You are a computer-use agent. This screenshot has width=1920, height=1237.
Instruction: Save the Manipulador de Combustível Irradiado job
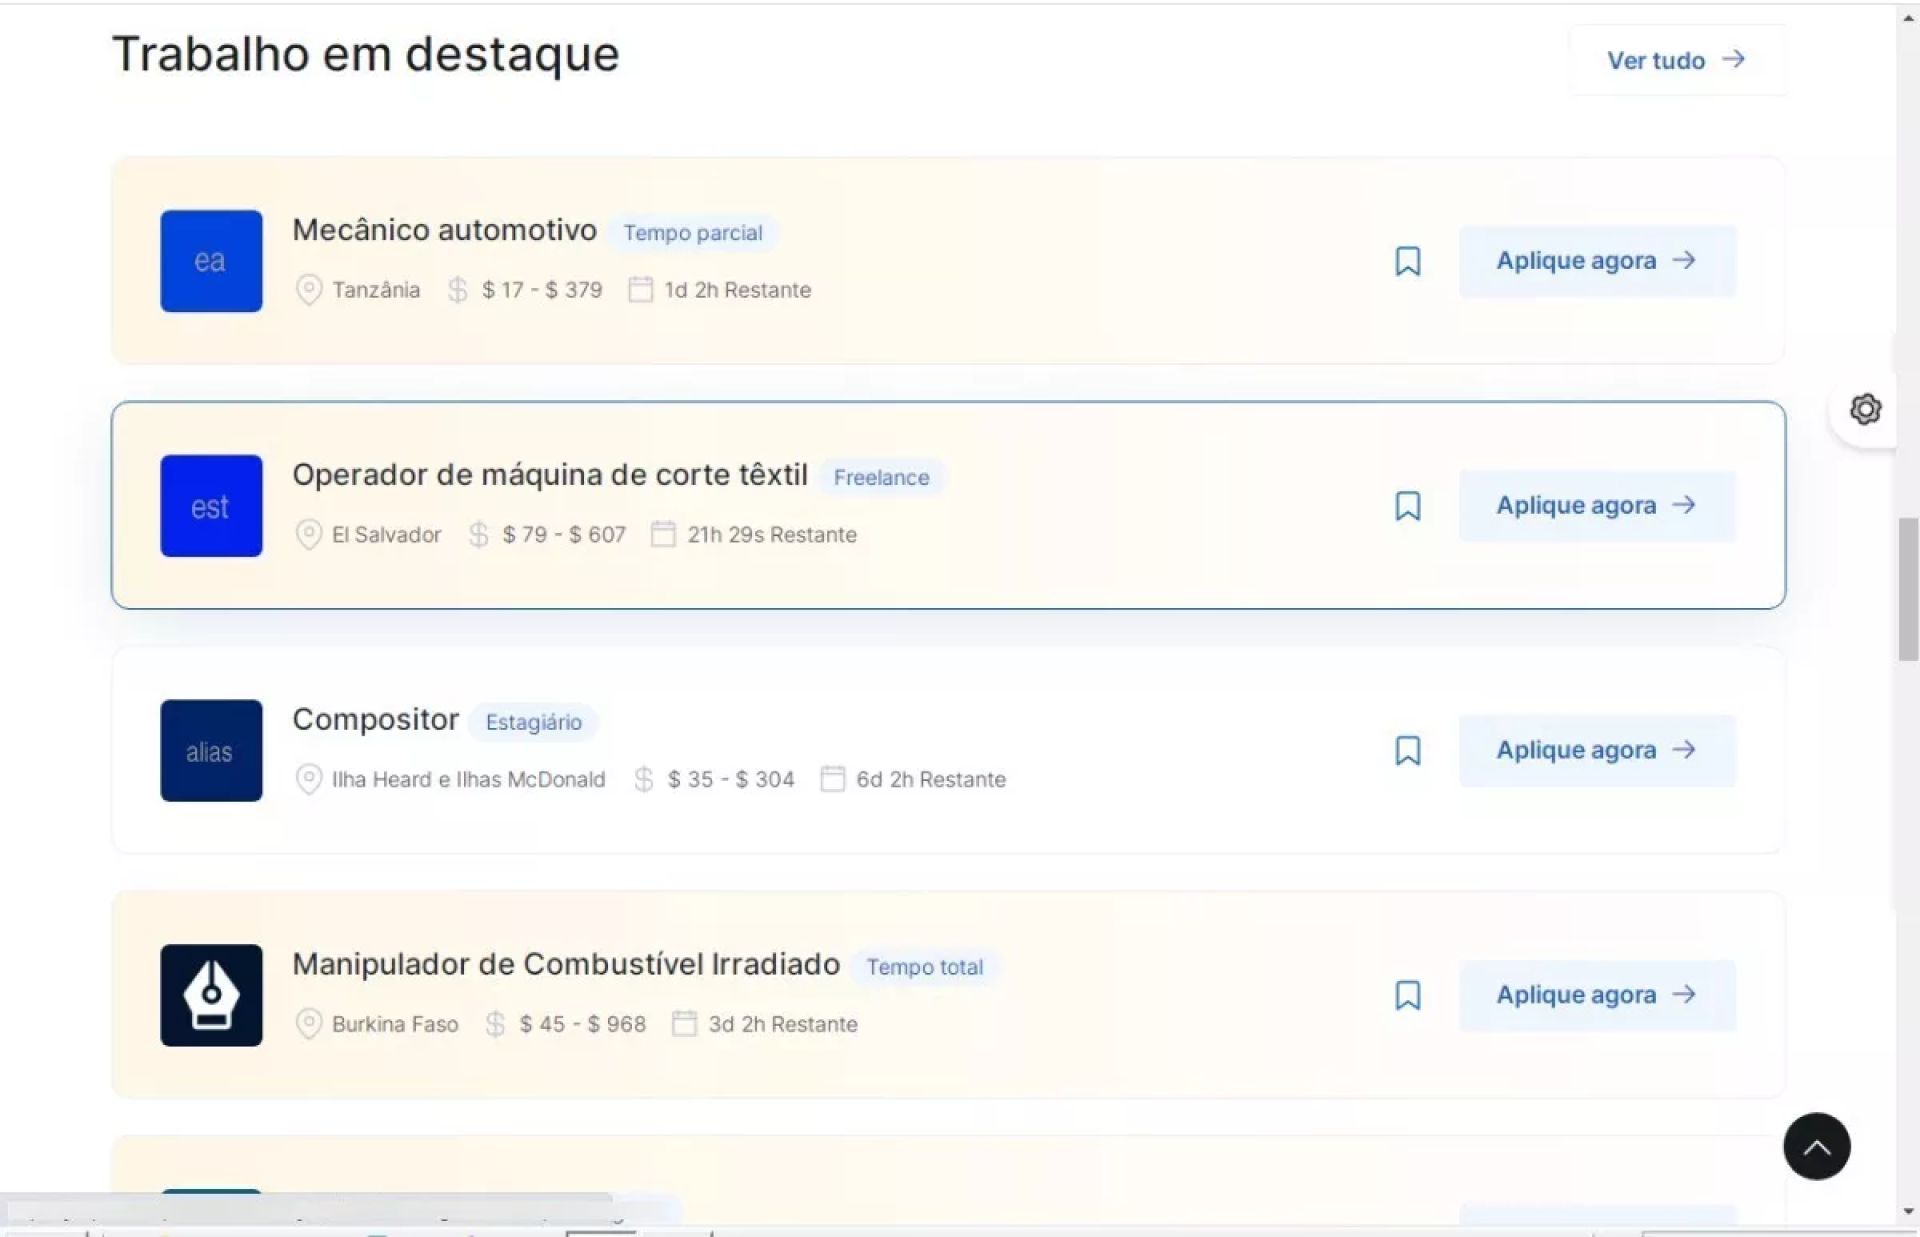pos(1407,995)
